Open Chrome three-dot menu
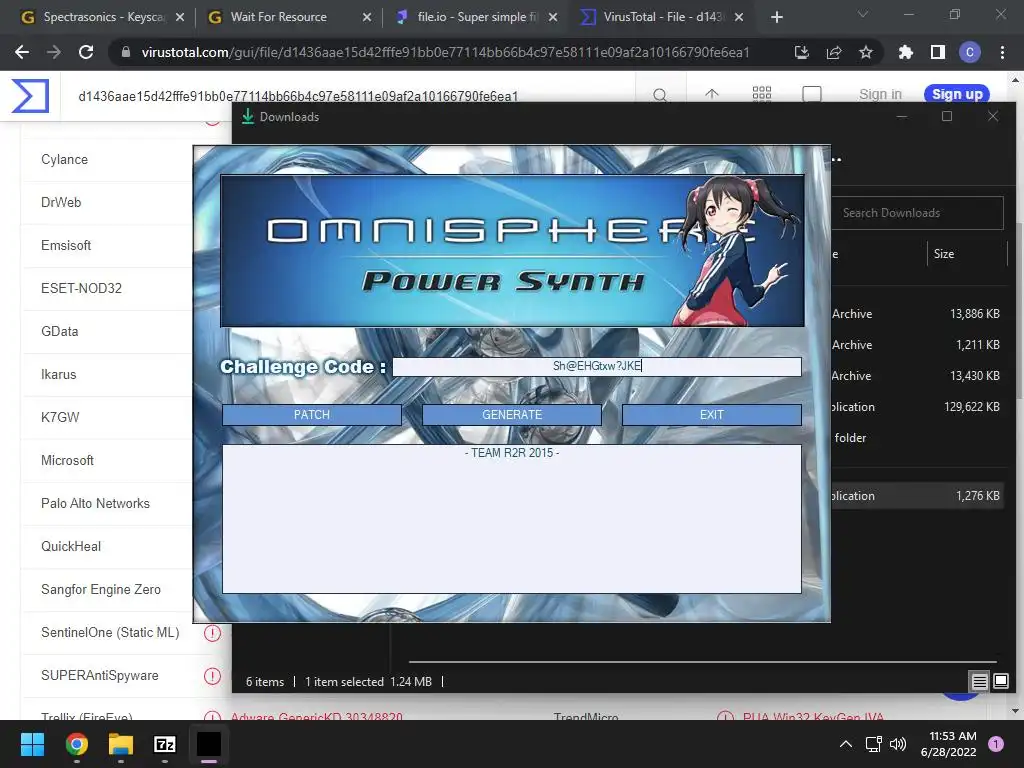The image size is (1024, 768). pyautogui.click(x=1002, y=52)
